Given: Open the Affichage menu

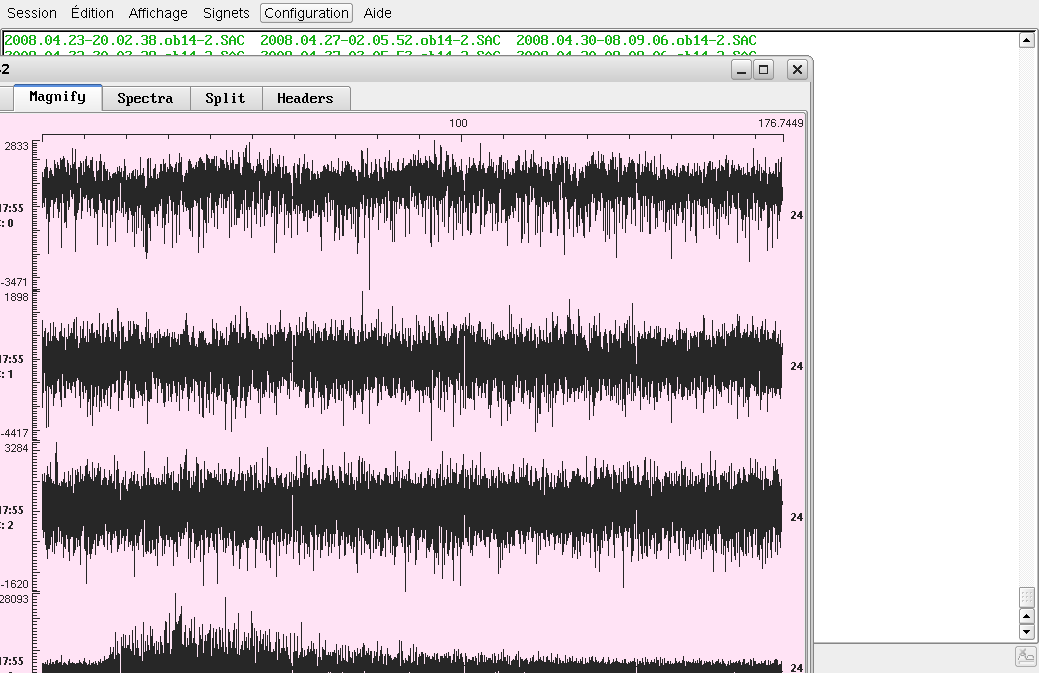Looking at the screenshot, I should point(158,13).
